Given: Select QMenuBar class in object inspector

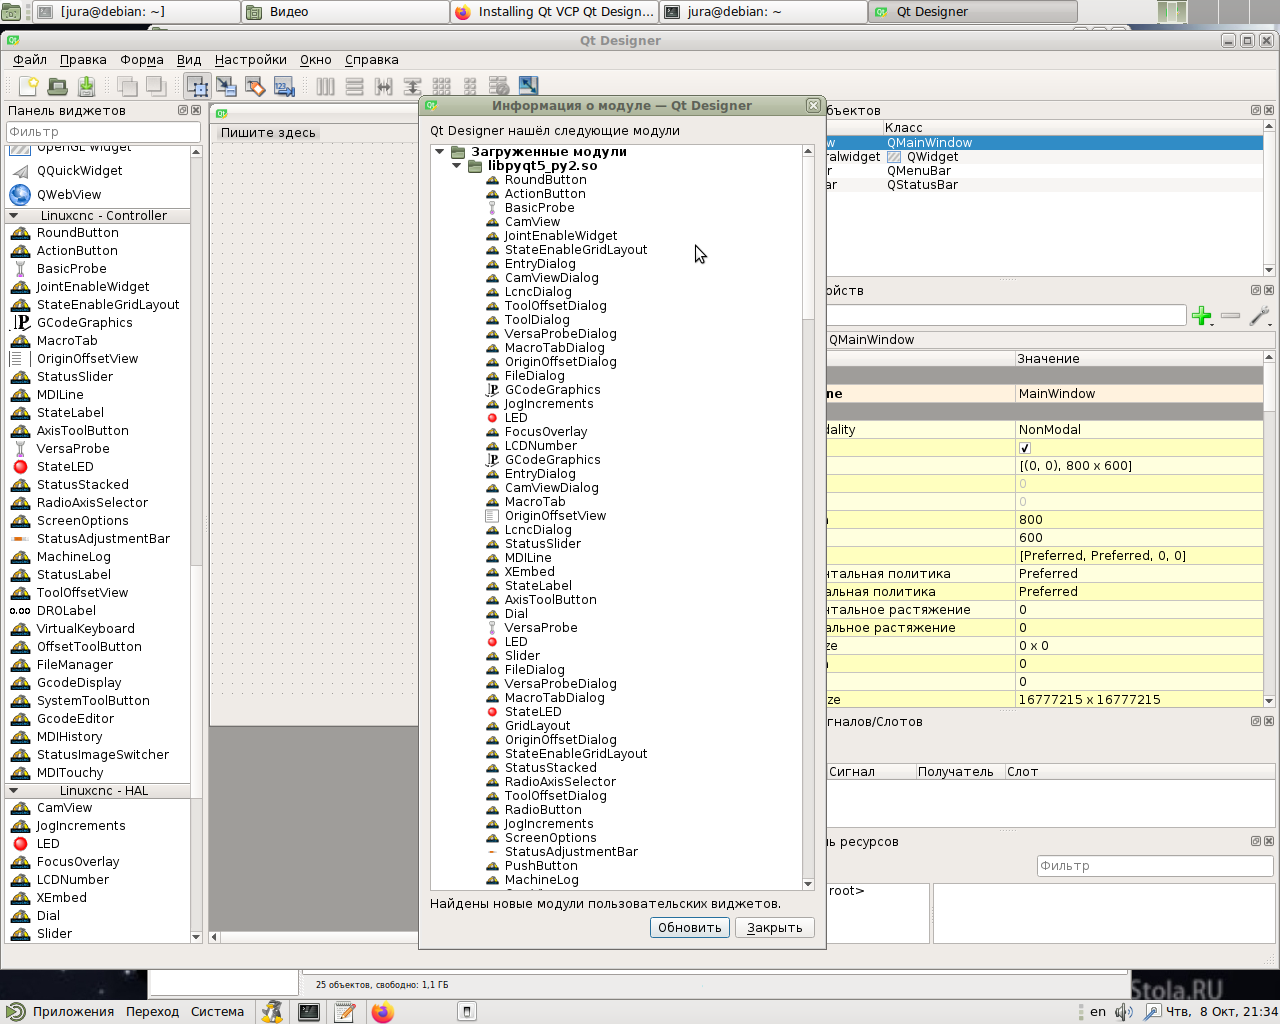Looking at the screenshot, I should pyautogui.click(x=919, y=171).
